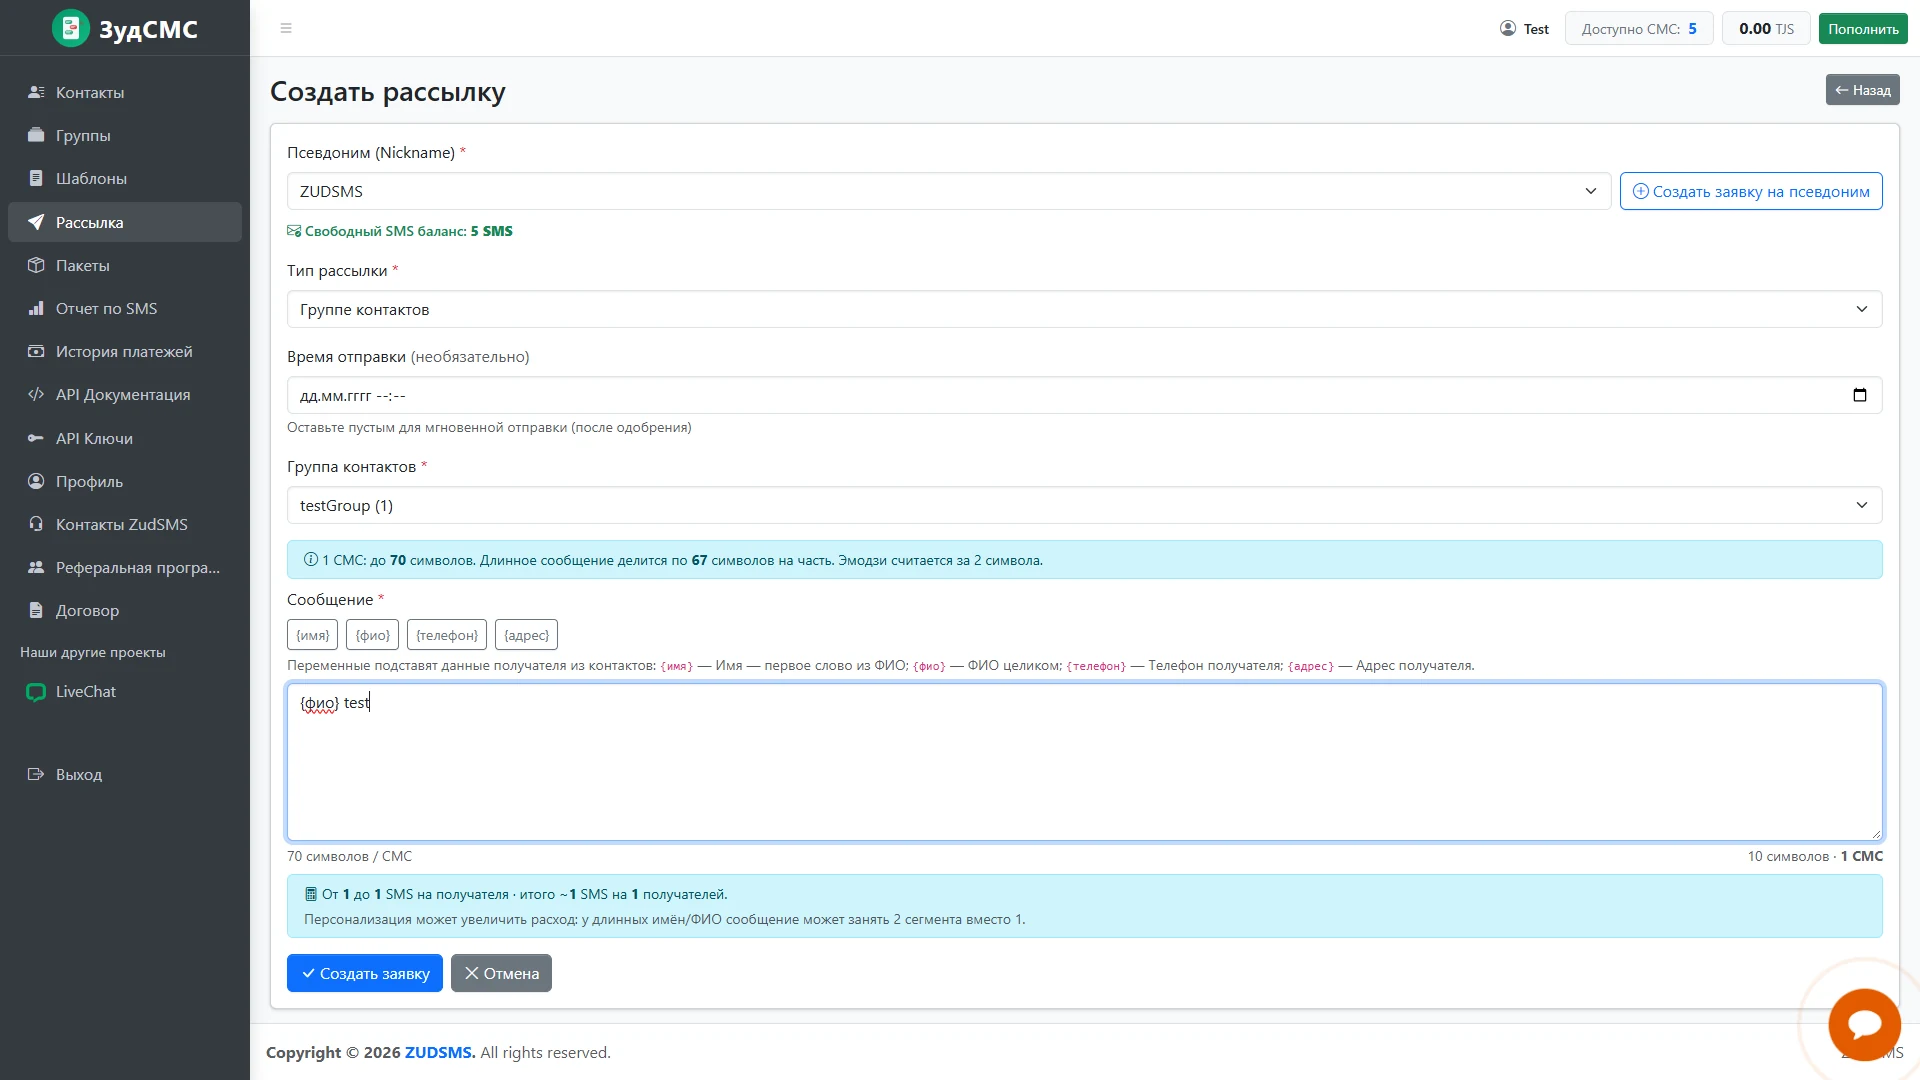Click the Отмена button

pos(501,973)
